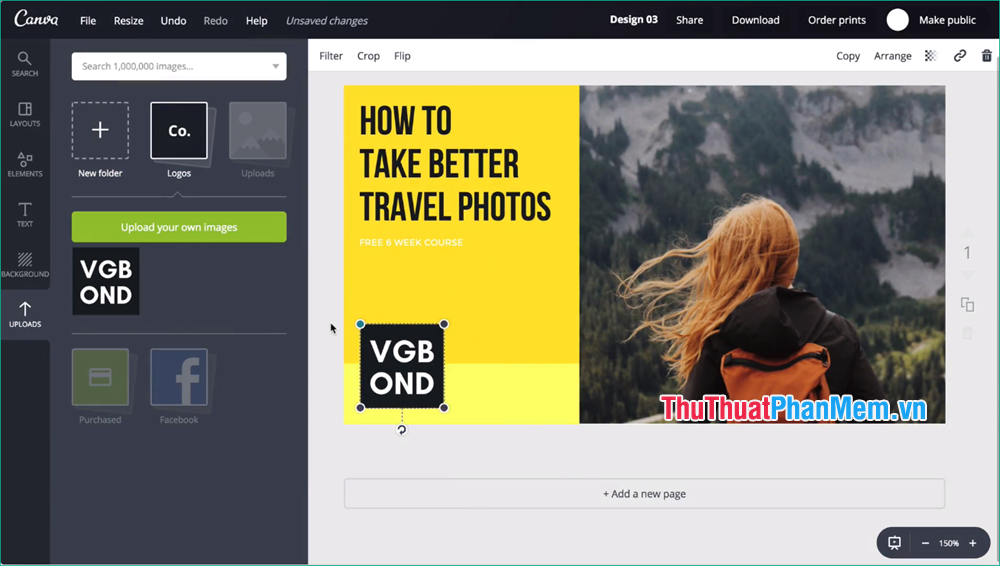
Task: Click the Share button
Action: [689, 20]
